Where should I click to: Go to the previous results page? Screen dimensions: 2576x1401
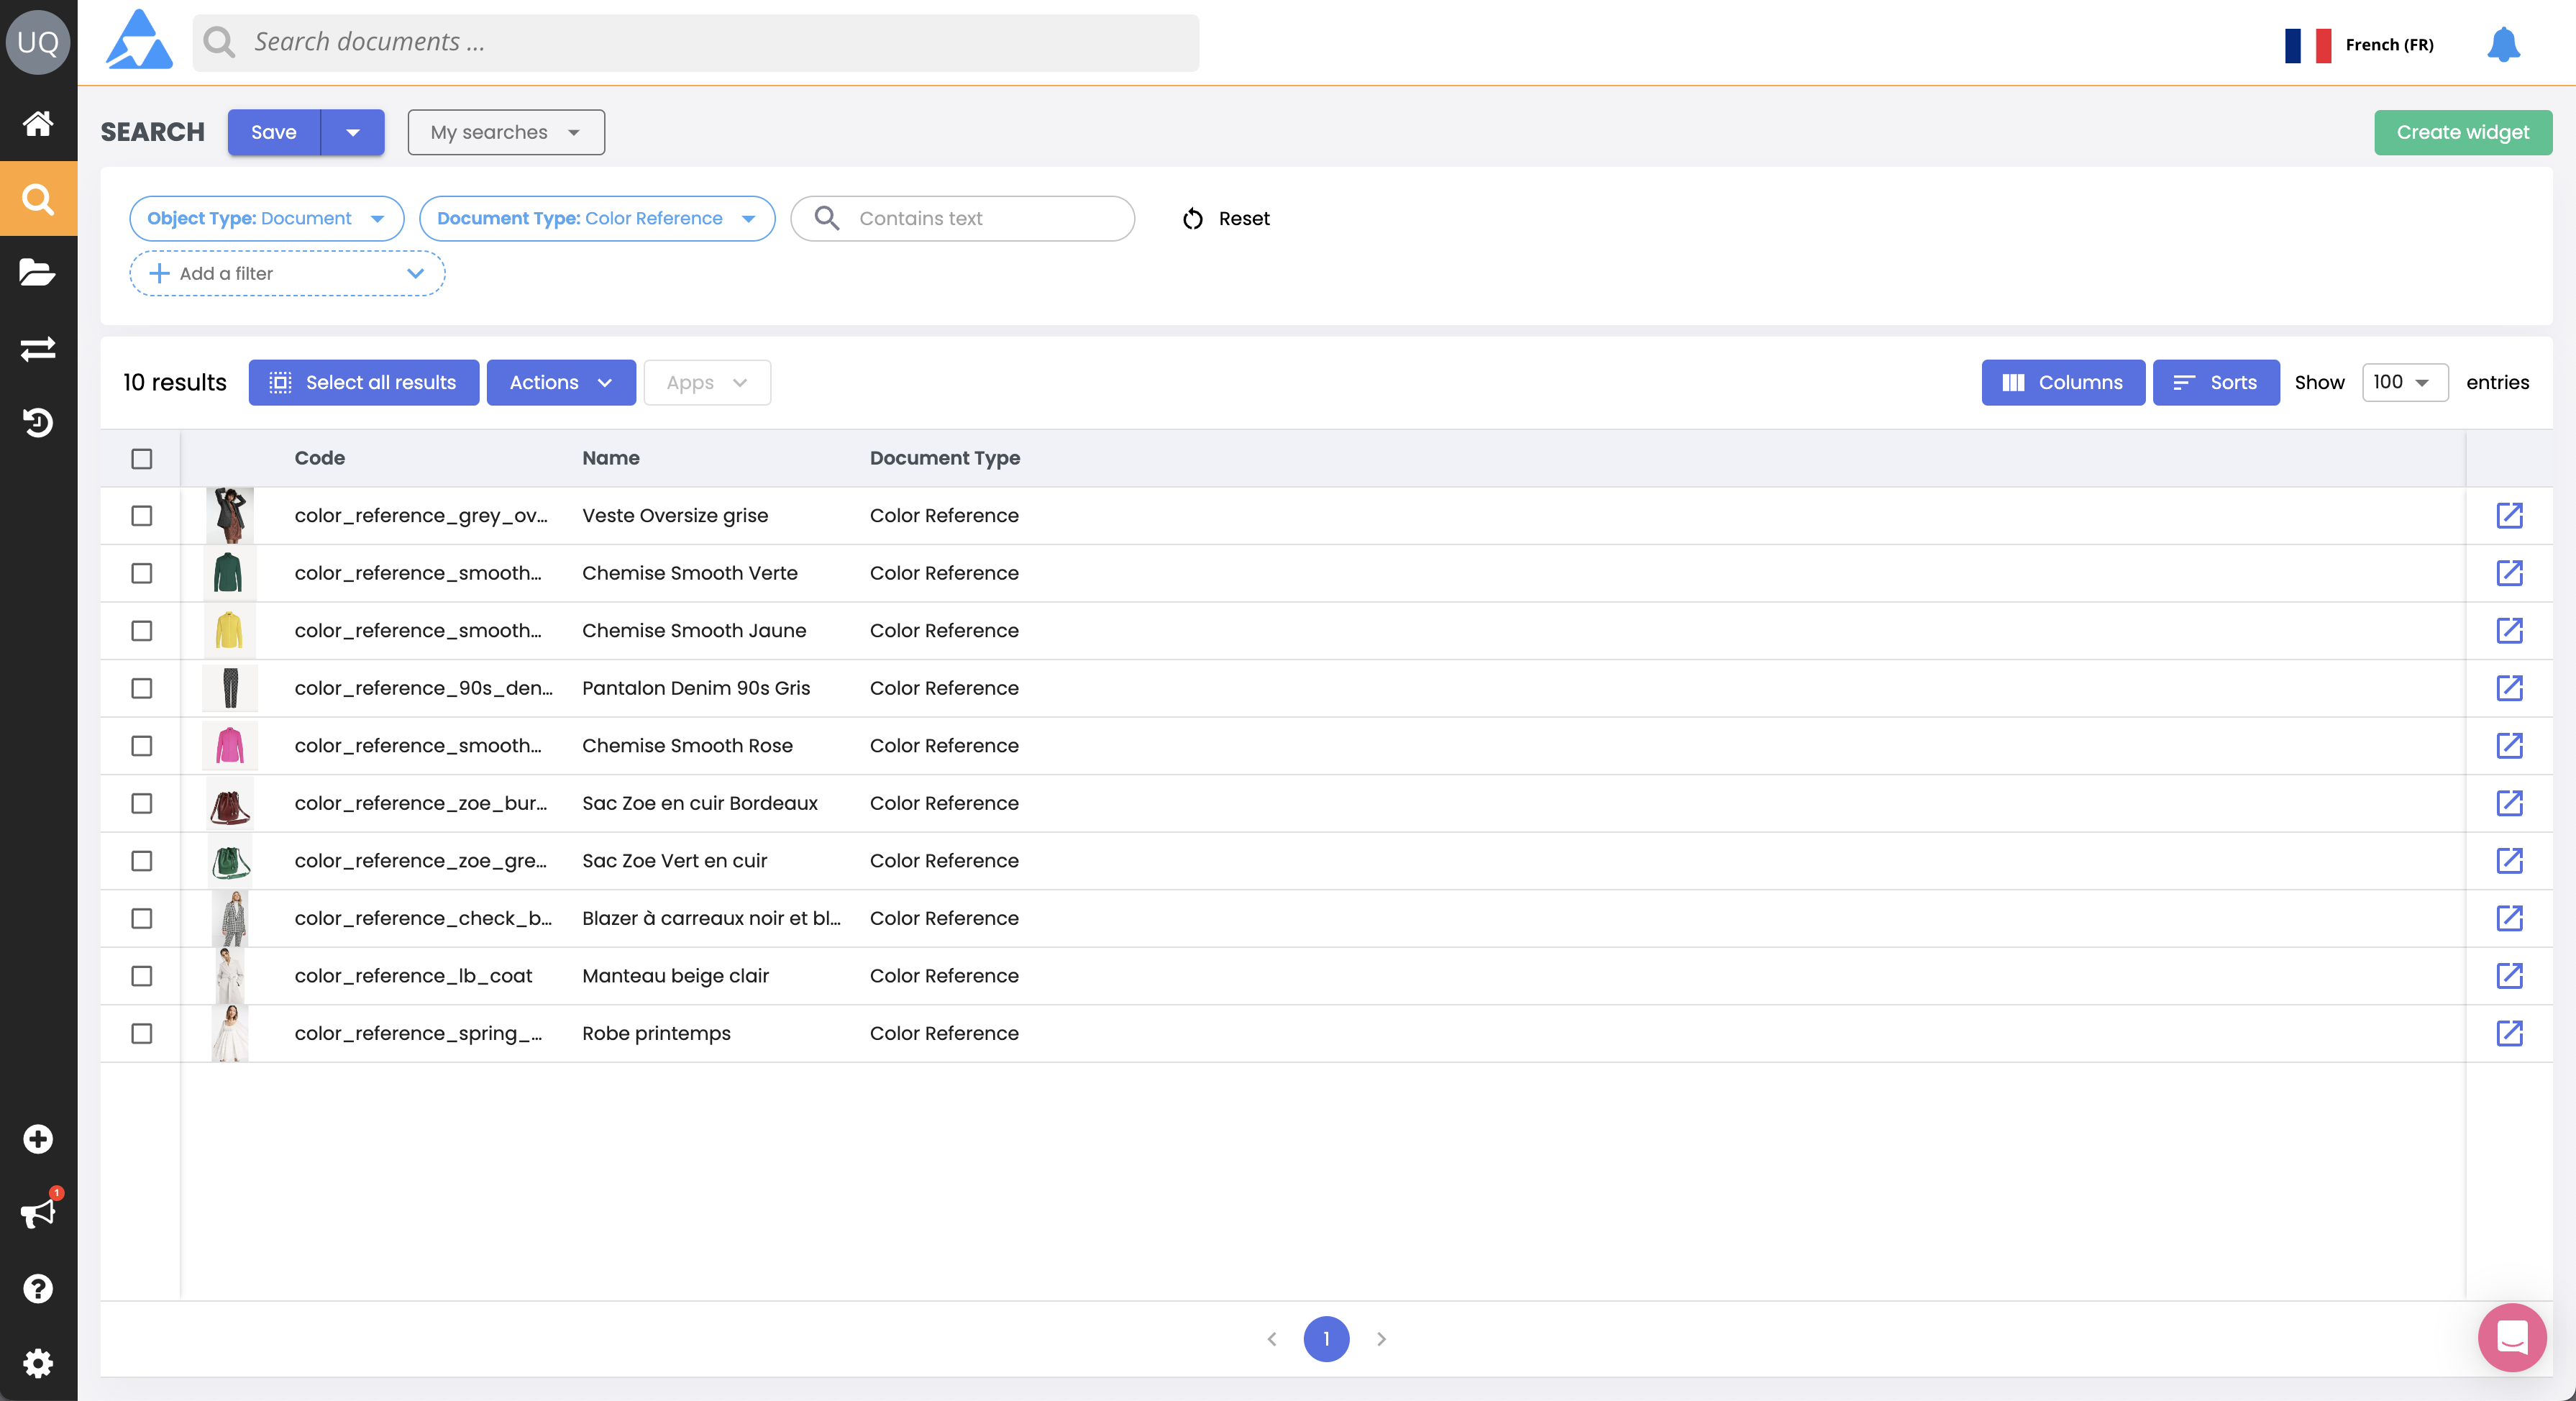1272,1338
